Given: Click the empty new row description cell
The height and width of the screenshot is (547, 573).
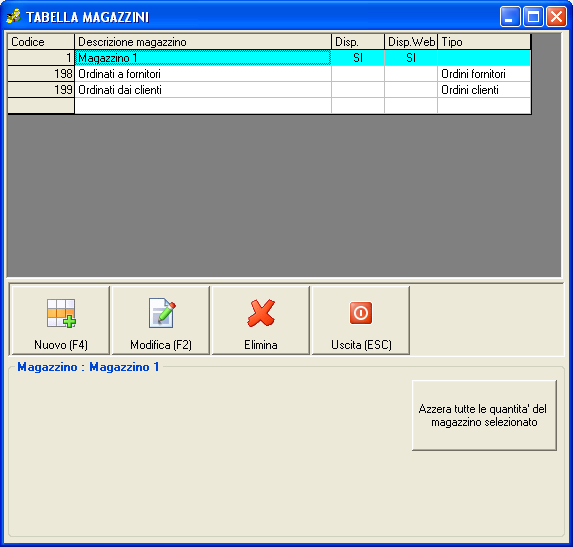Looking at the screenshot, I should pos(203,106).
